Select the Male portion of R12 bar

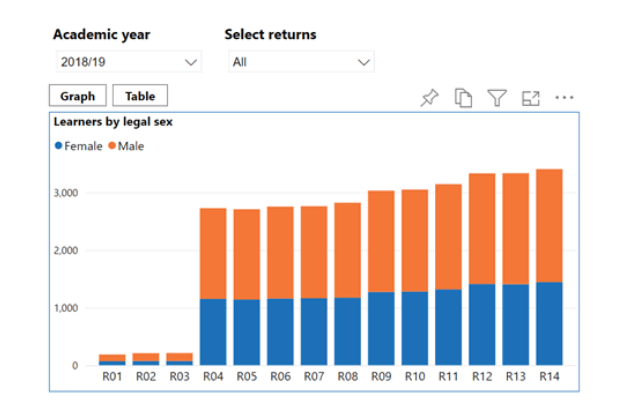(482, 228)
